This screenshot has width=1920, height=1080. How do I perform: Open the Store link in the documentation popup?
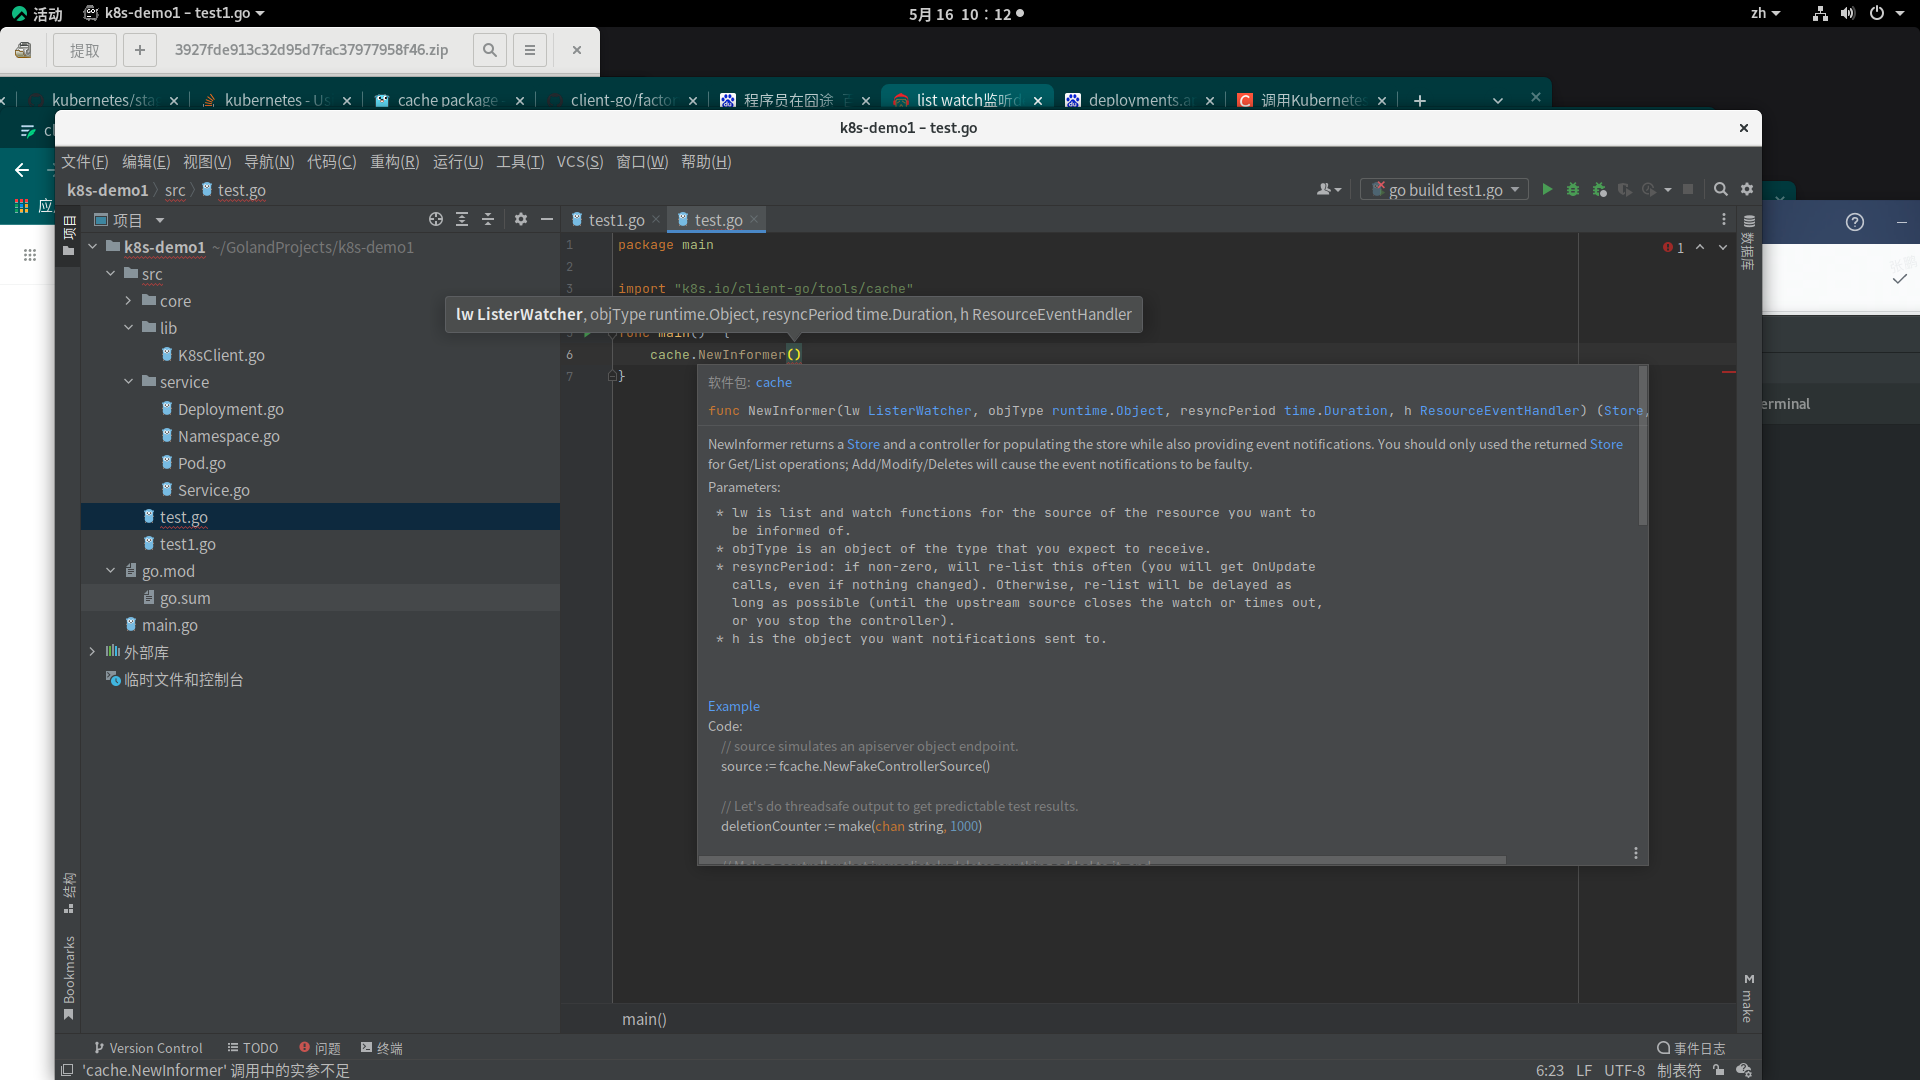click(862, 444)
